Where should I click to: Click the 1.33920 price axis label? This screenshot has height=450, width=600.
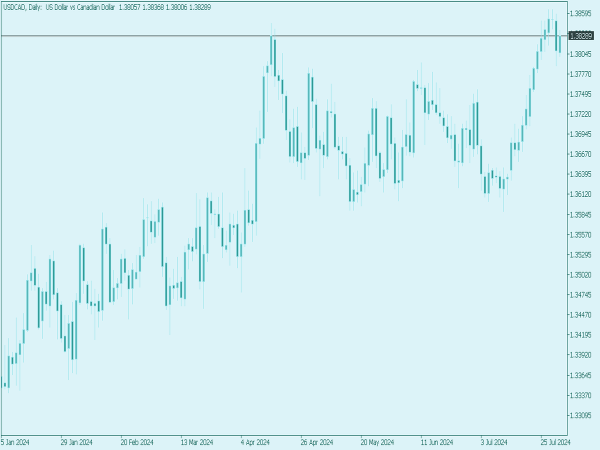pos(580,355)
